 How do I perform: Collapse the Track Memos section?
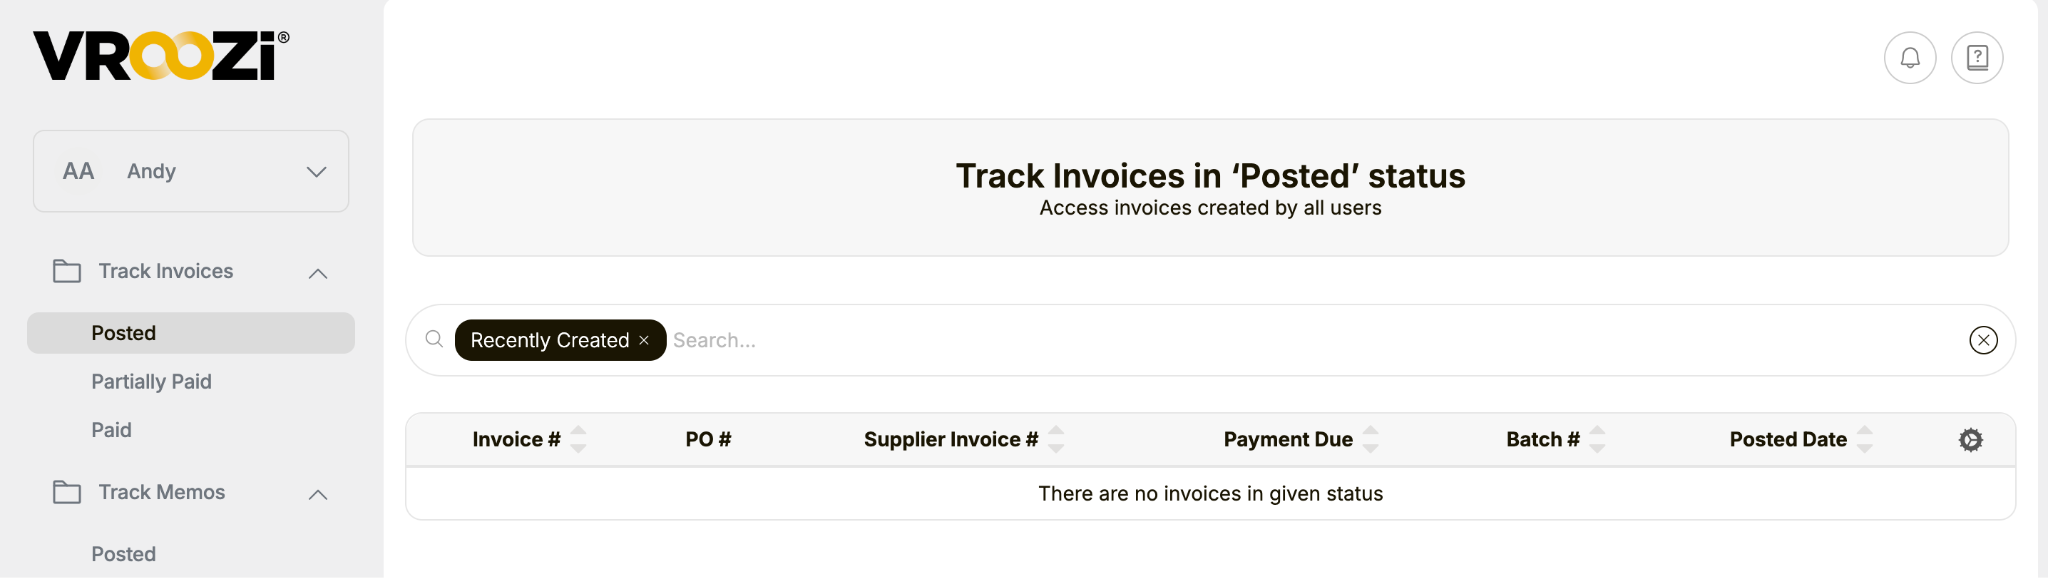tap(318, 494)
